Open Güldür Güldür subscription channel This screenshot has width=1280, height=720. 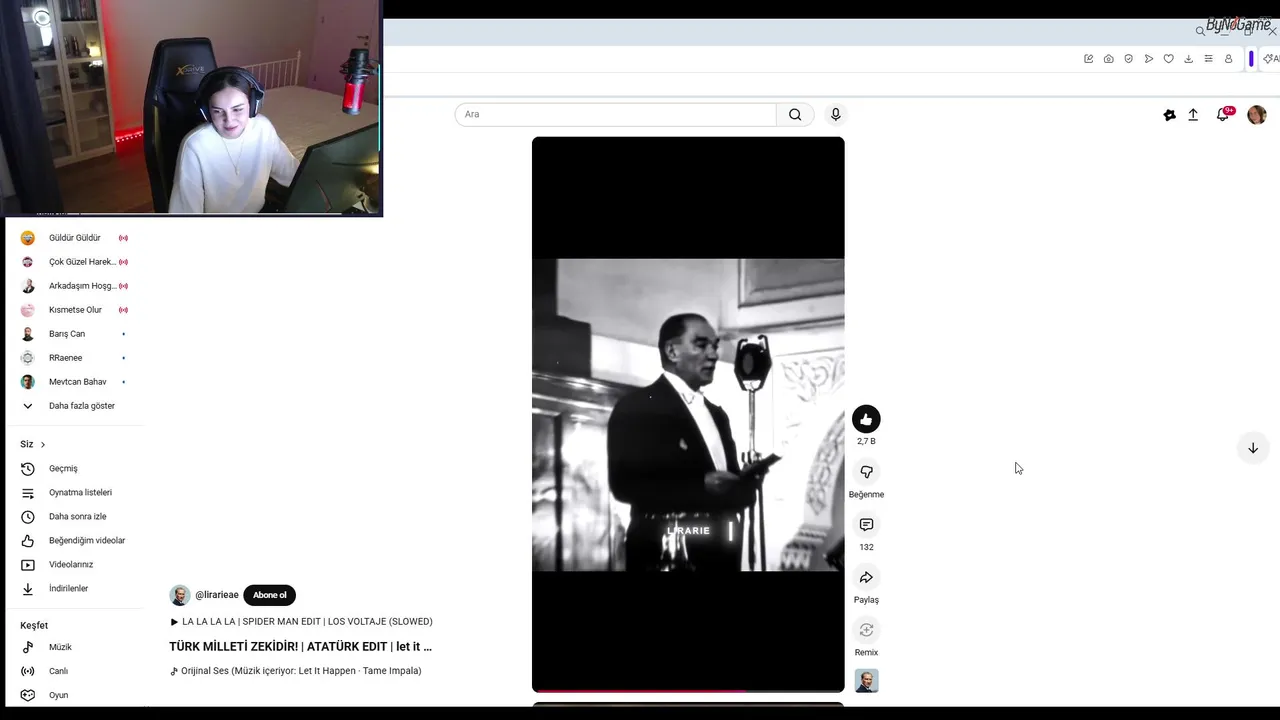pyautogui.click(x=74, y=238)
